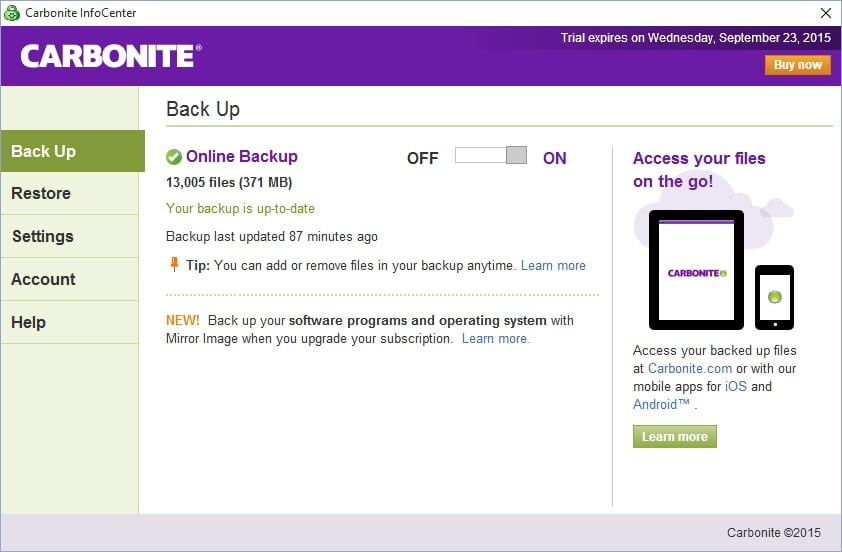
Task: Click the orange pushpin Tip icon
Action: click(174, 265)
